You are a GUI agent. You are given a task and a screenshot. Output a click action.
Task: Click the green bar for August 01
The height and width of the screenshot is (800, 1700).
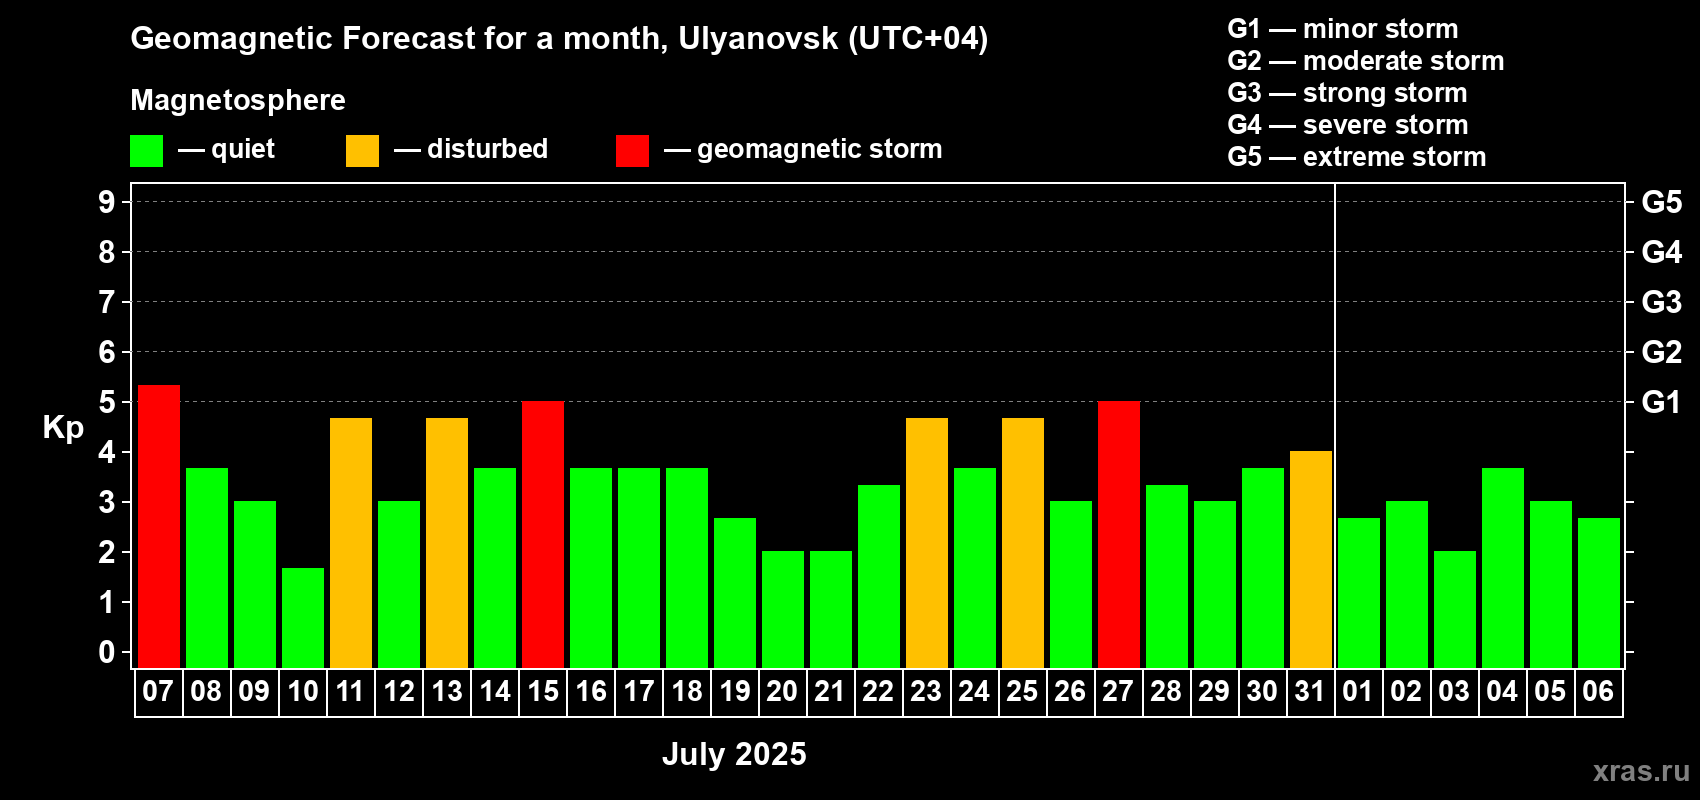pyautogui.click(x=1359, y=593)
